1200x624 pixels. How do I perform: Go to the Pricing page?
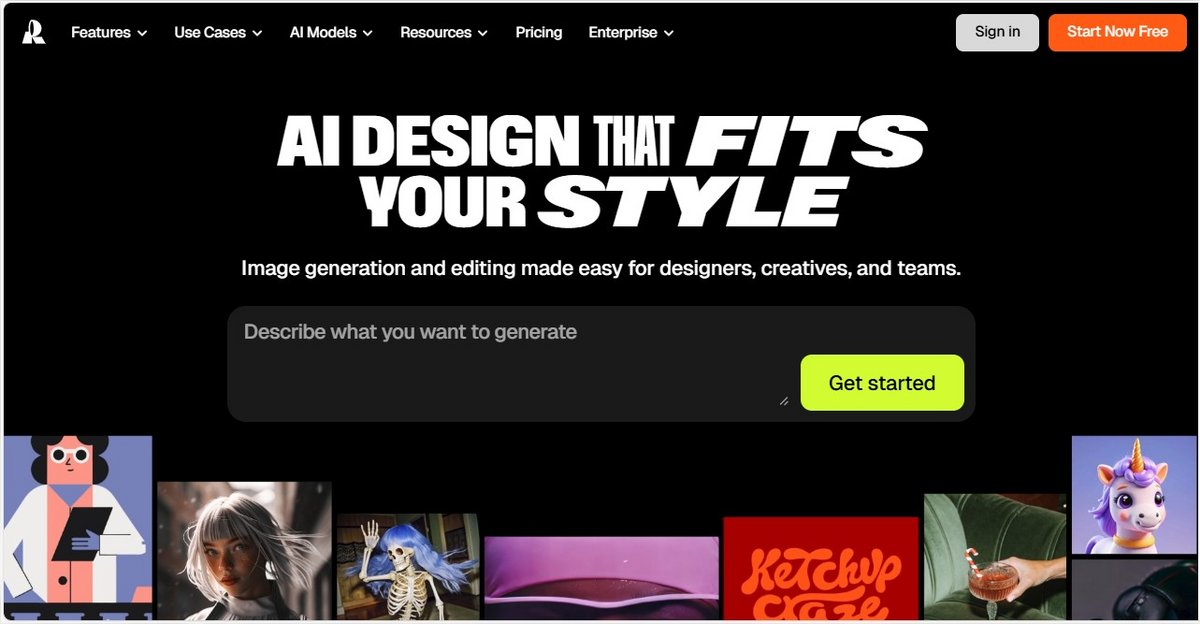[x=539, y=32]
